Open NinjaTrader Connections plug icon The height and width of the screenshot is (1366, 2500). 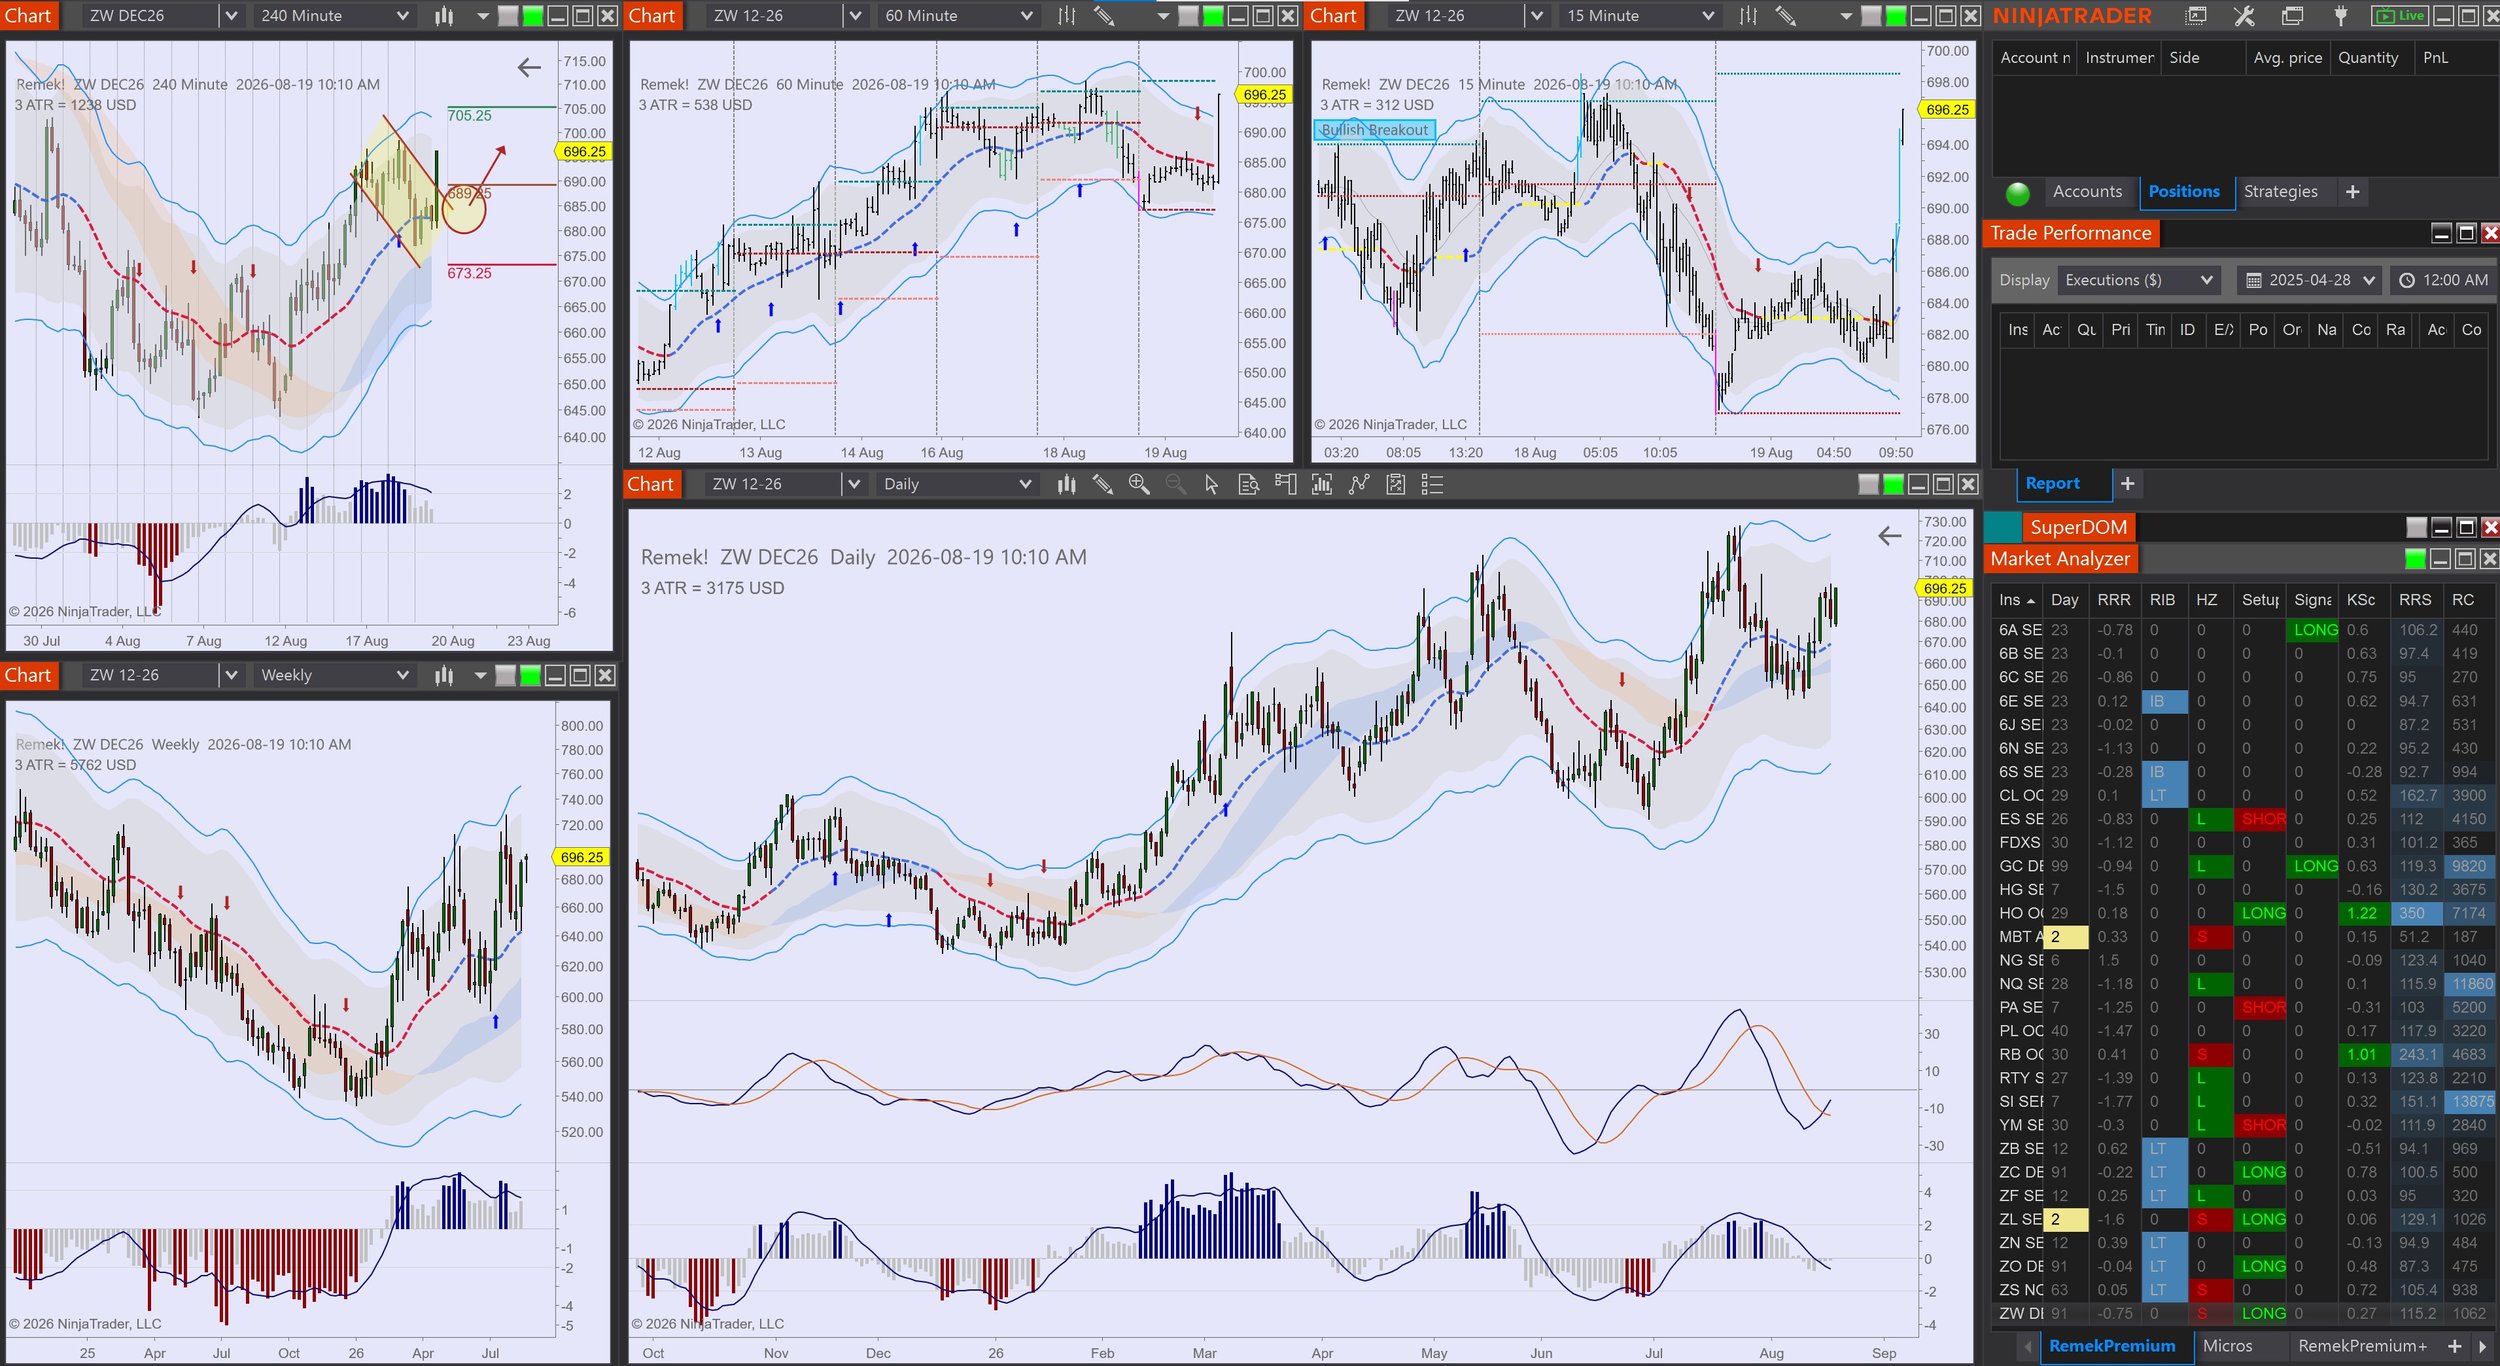point(2340,16)
